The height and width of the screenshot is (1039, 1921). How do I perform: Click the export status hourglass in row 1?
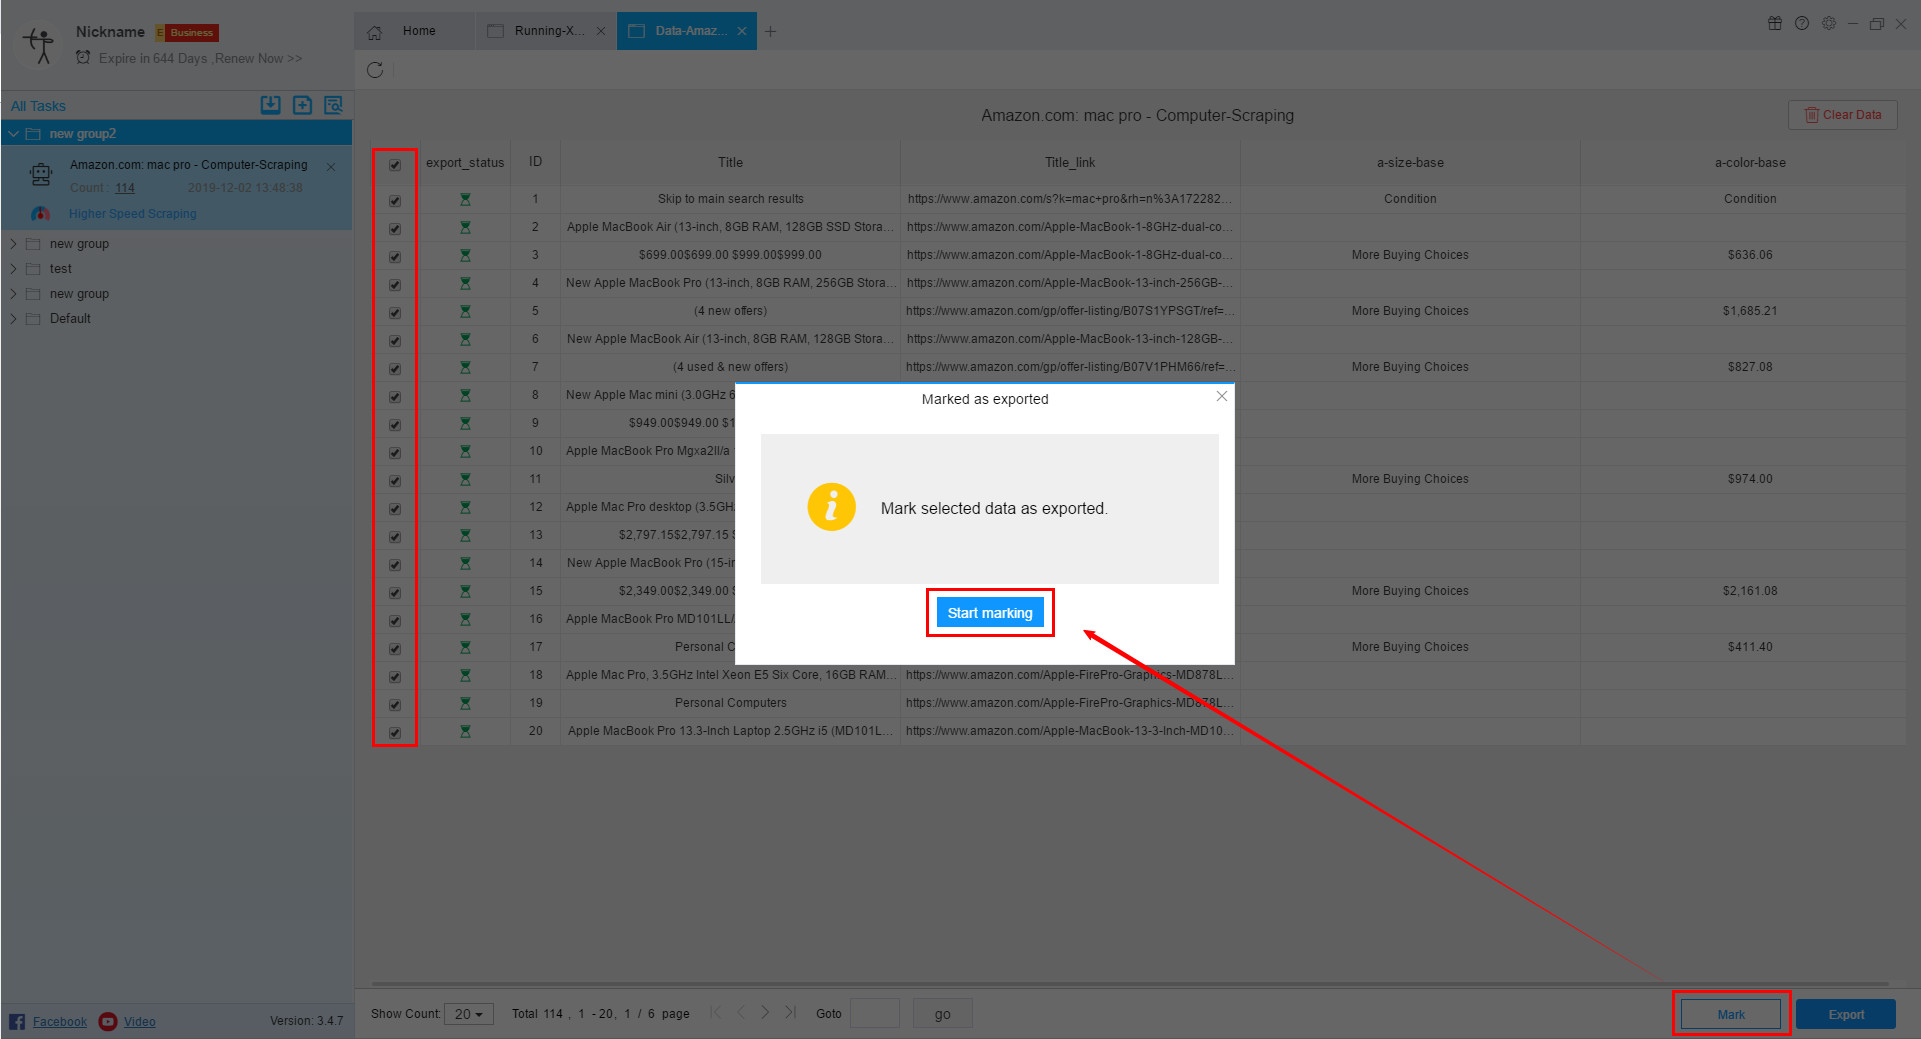(465, 200)
